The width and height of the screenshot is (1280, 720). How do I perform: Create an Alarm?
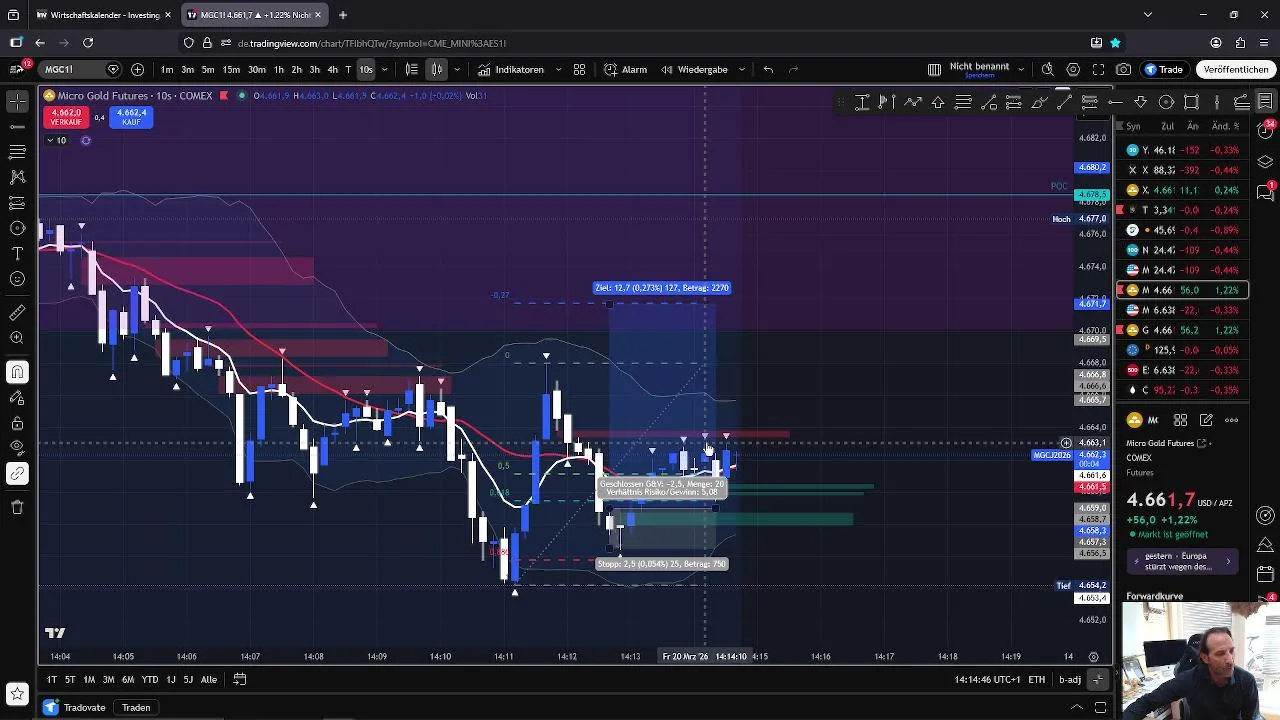tap(626, 69)
